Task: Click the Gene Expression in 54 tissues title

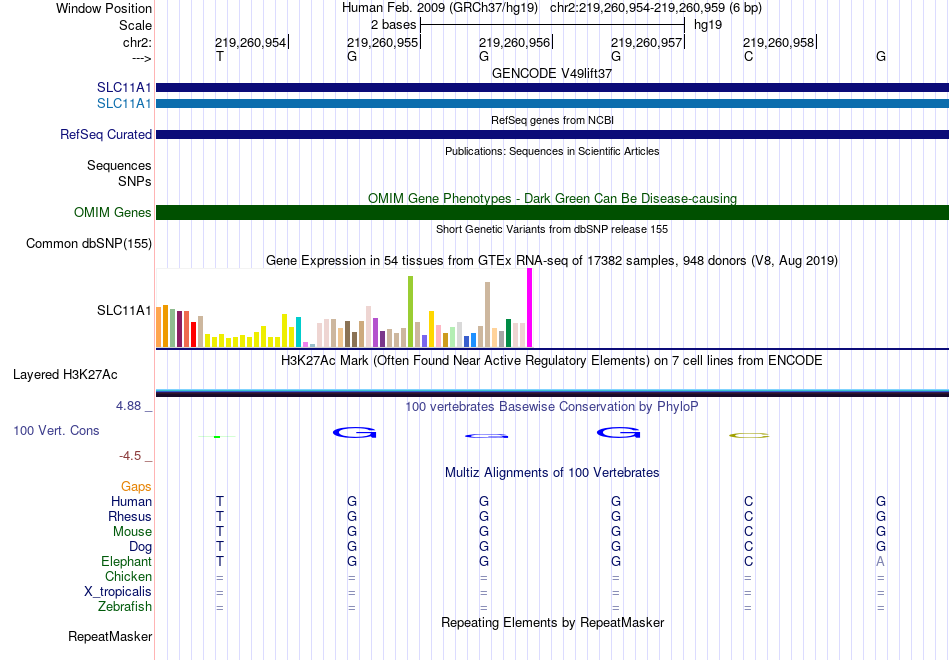Action: click(552, 261)
